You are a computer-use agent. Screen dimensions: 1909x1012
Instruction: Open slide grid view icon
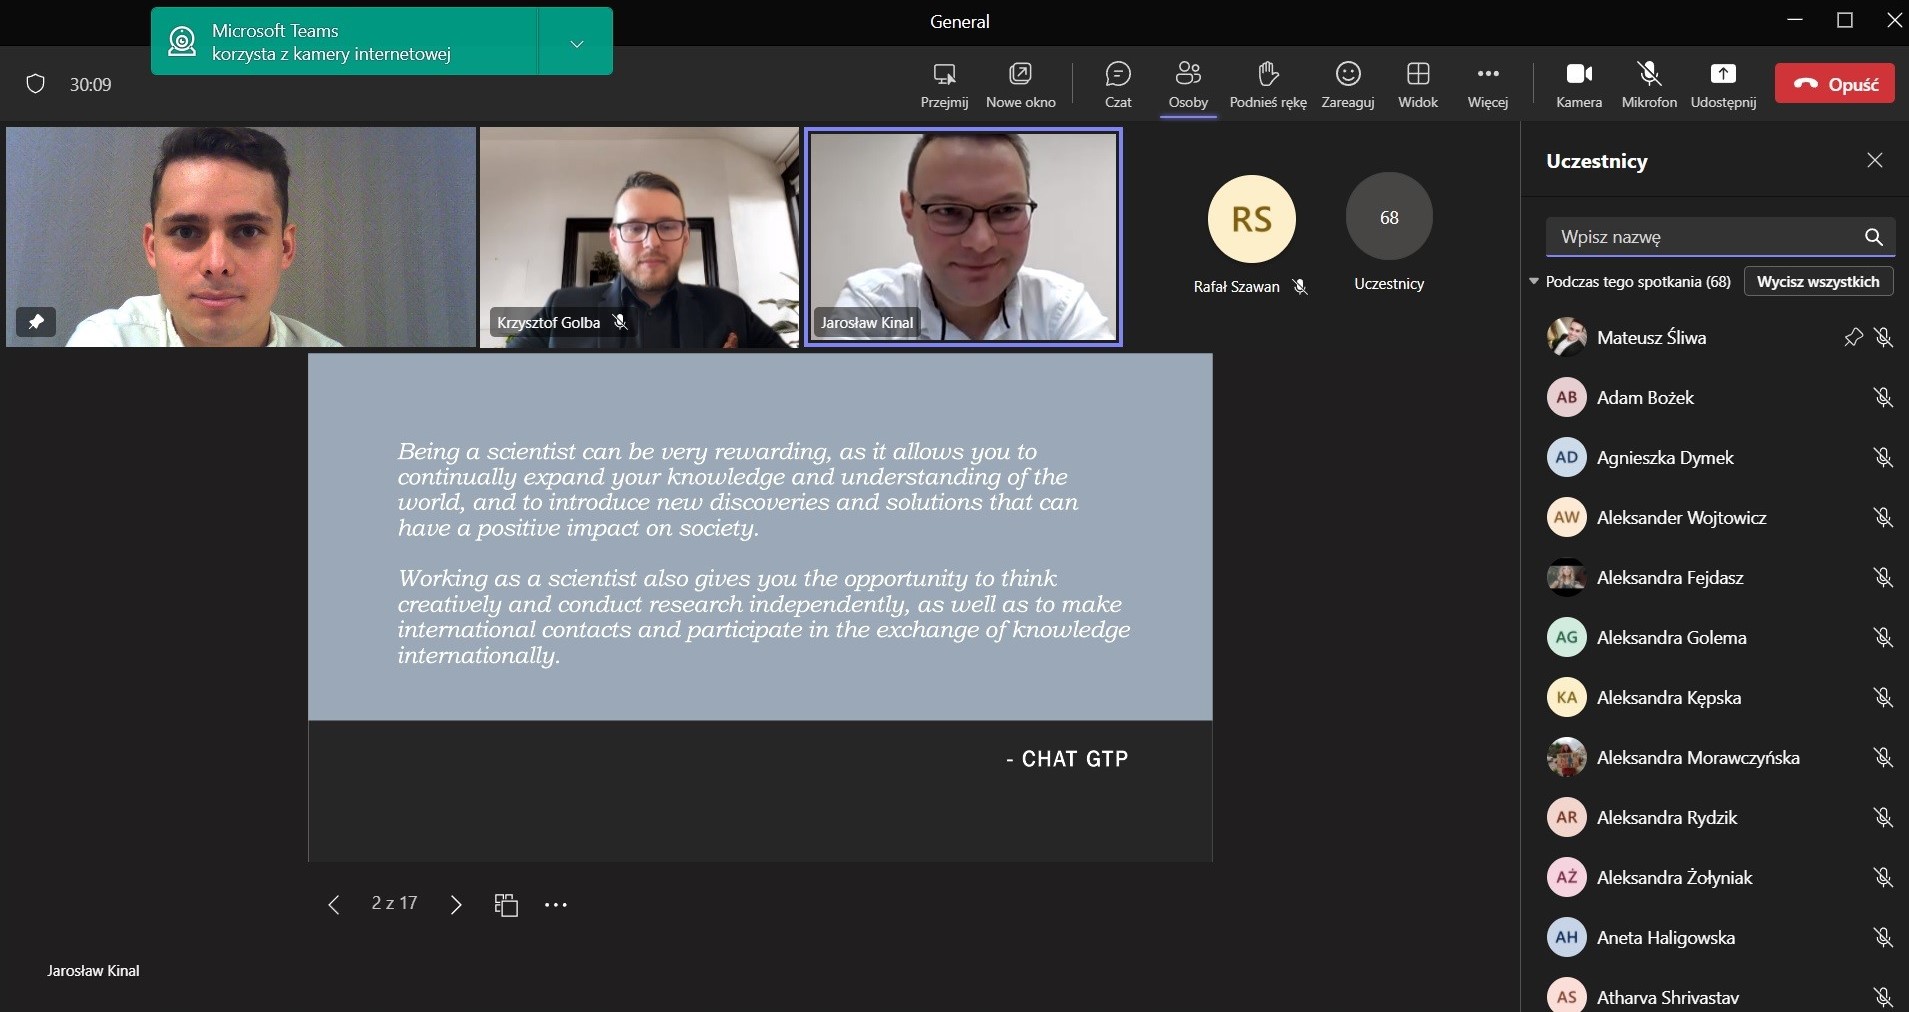tap(506, 905)
